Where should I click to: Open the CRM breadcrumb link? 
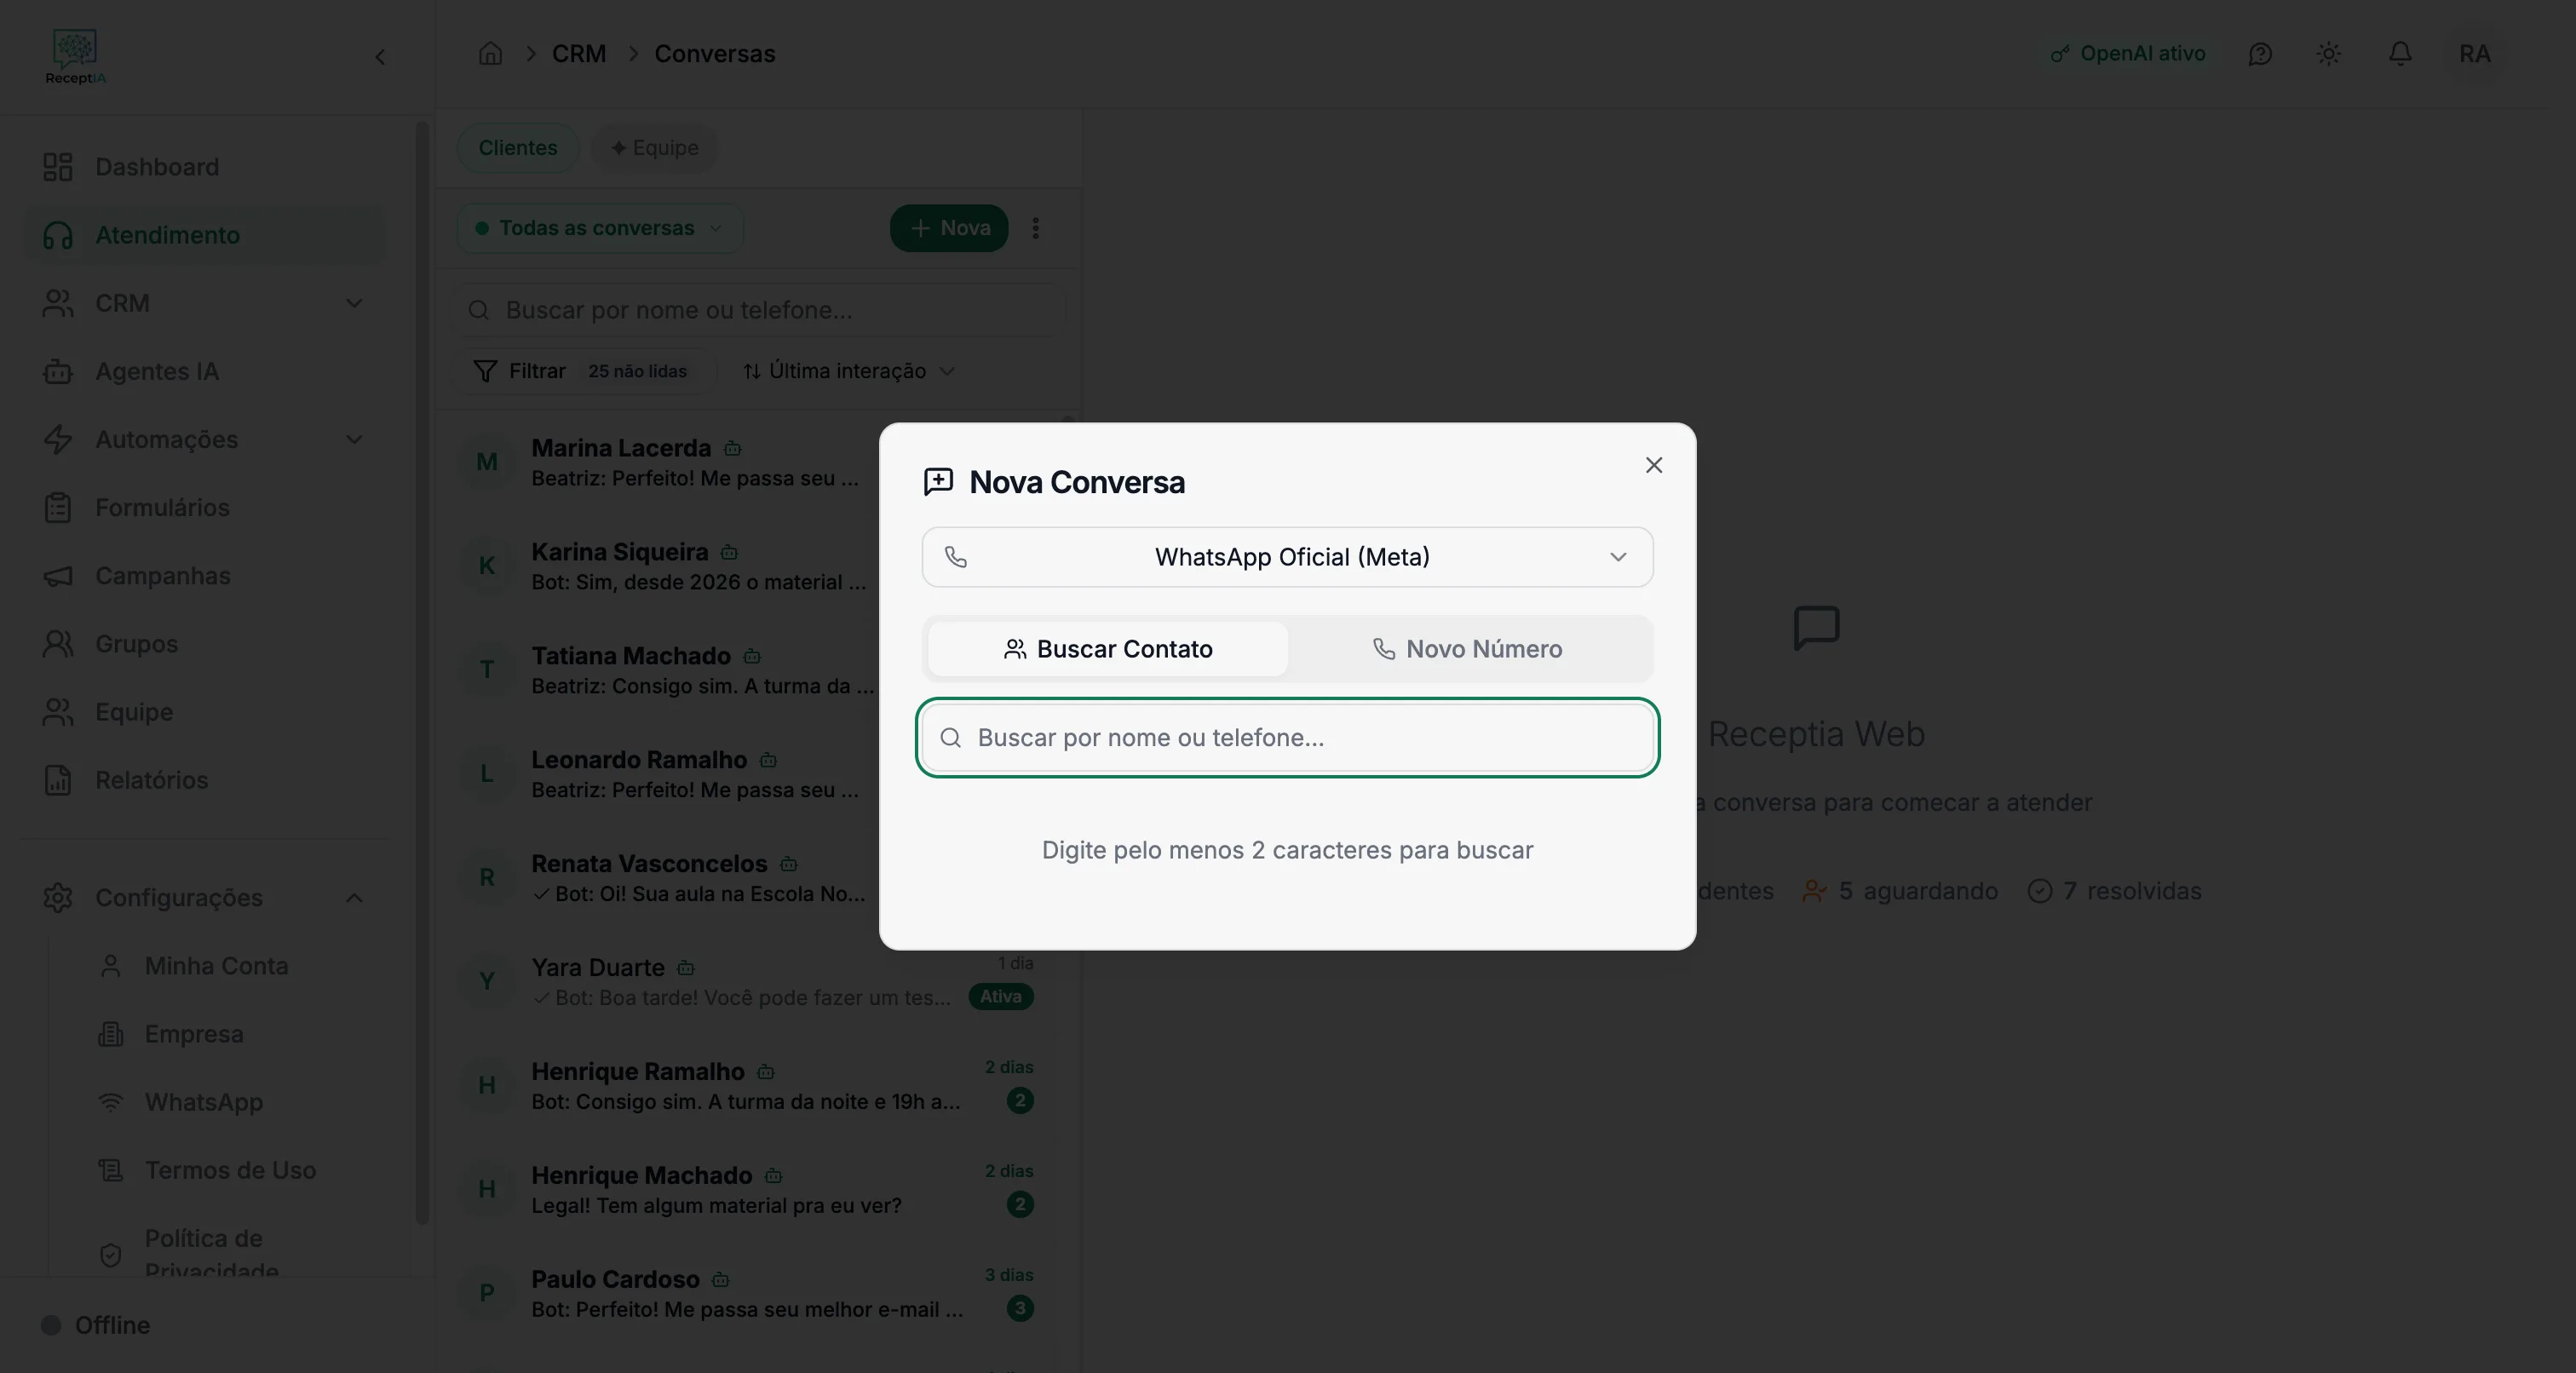[579, 53]
